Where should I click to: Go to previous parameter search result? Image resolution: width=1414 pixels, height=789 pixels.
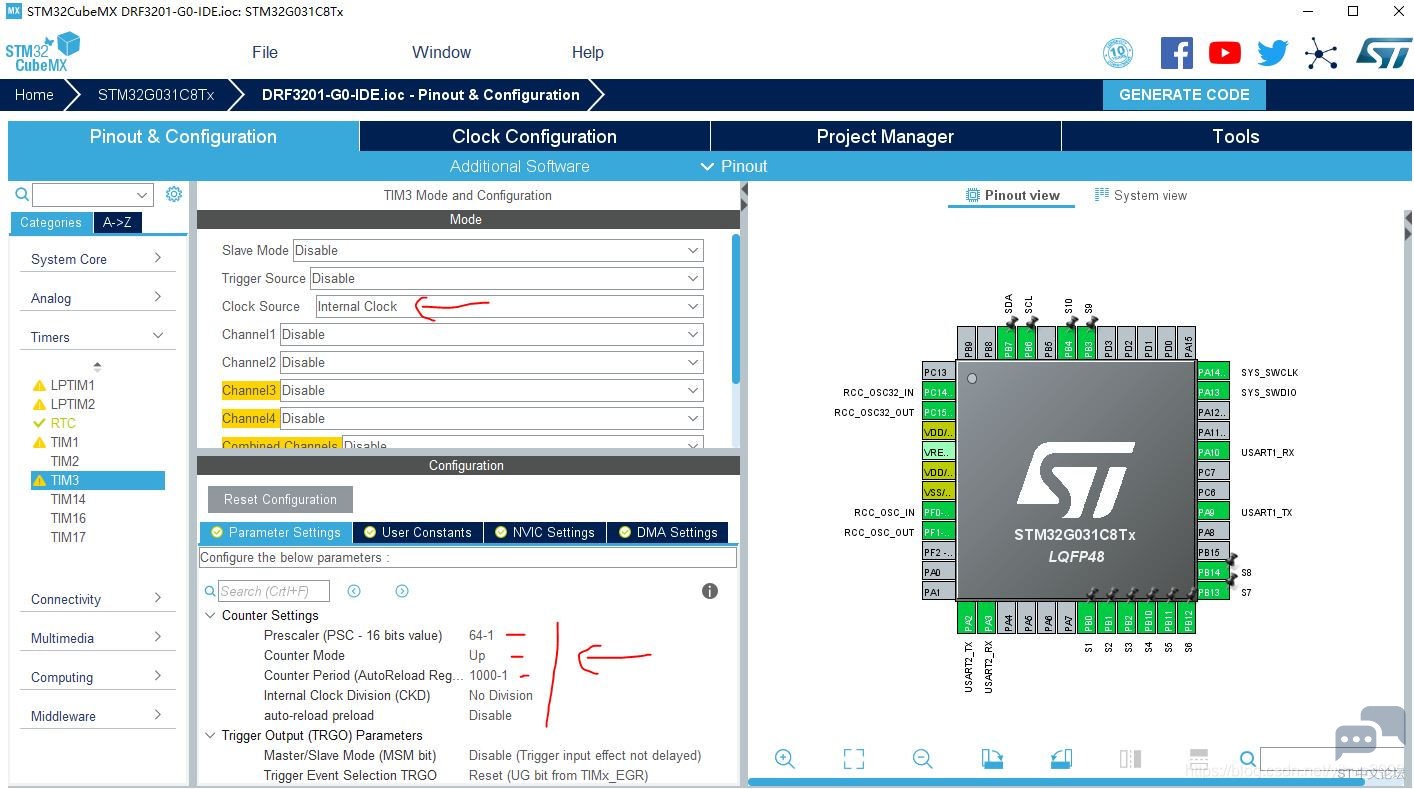click(x=354, y=591)
